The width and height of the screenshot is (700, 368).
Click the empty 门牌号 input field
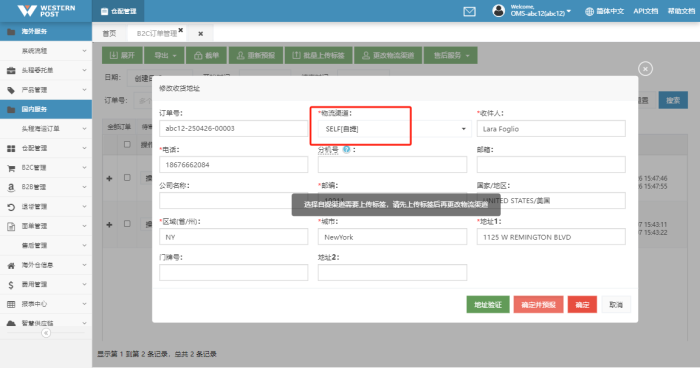pos(233,272)
